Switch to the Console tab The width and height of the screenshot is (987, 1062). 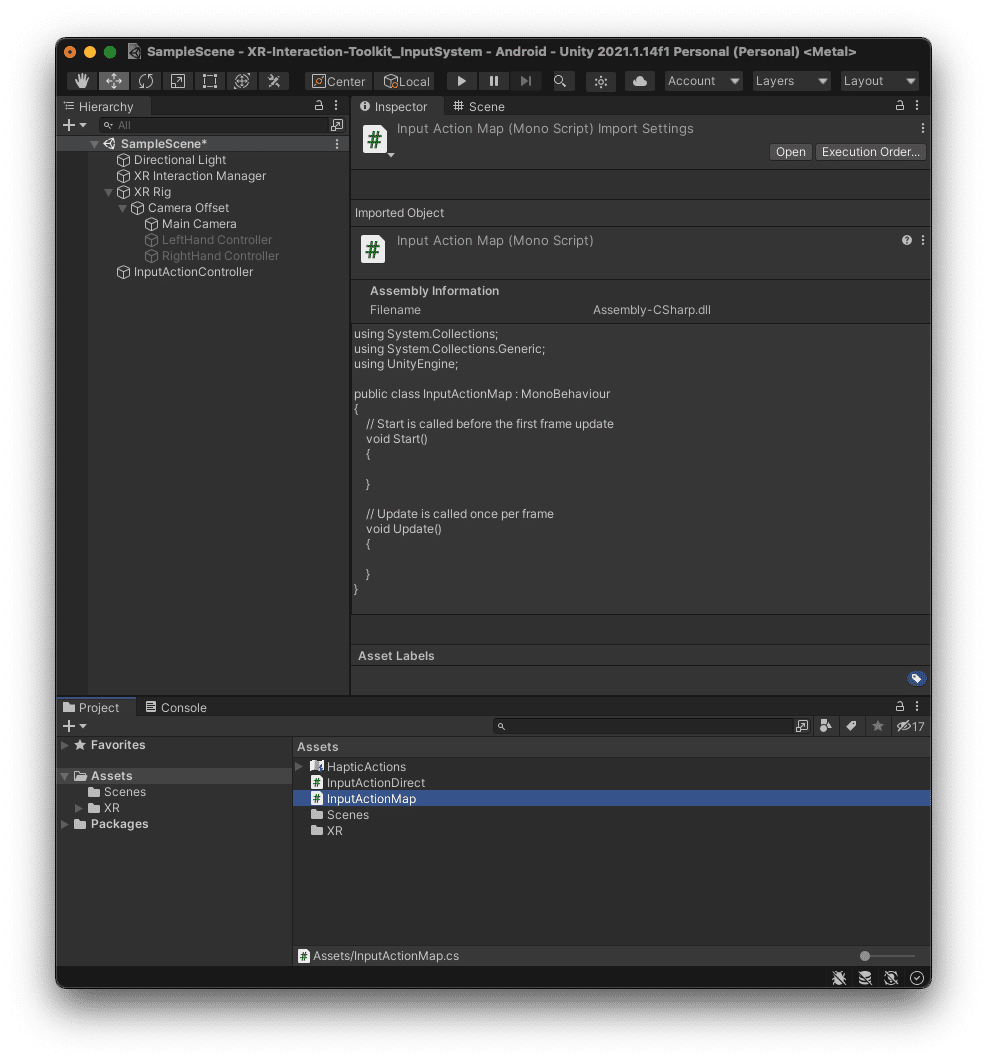[x=176, y=708]
